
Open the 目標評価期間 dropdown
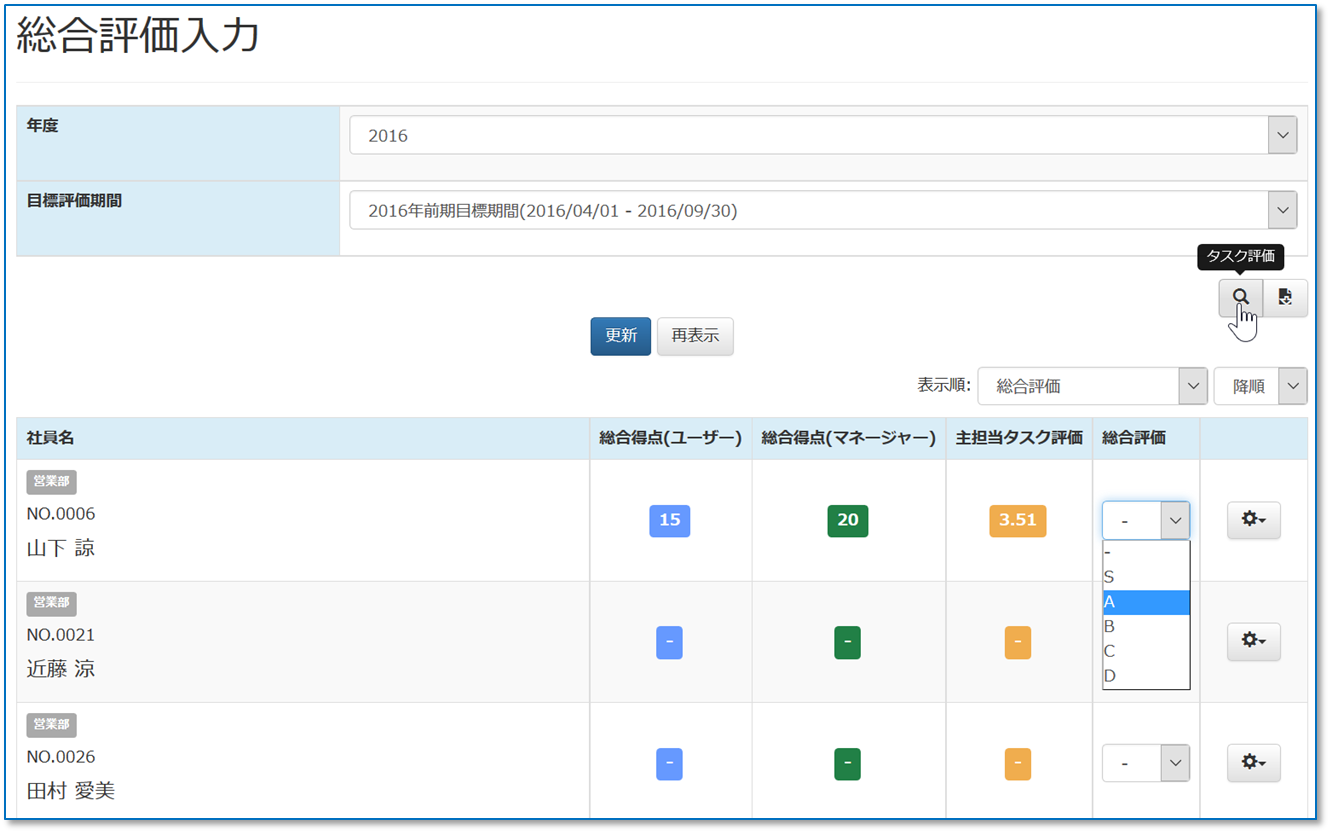pyautogui.click(x=823, y=211)
